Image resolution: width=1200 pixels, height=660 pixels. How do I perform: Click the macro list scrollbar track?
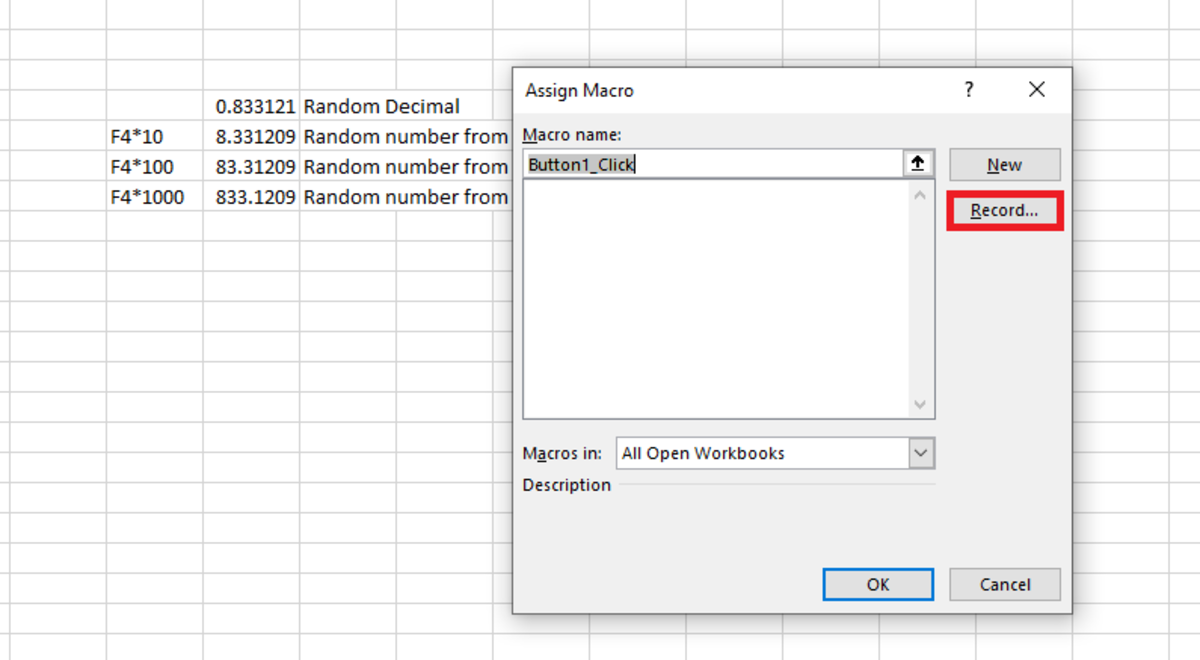click(919, 300)
